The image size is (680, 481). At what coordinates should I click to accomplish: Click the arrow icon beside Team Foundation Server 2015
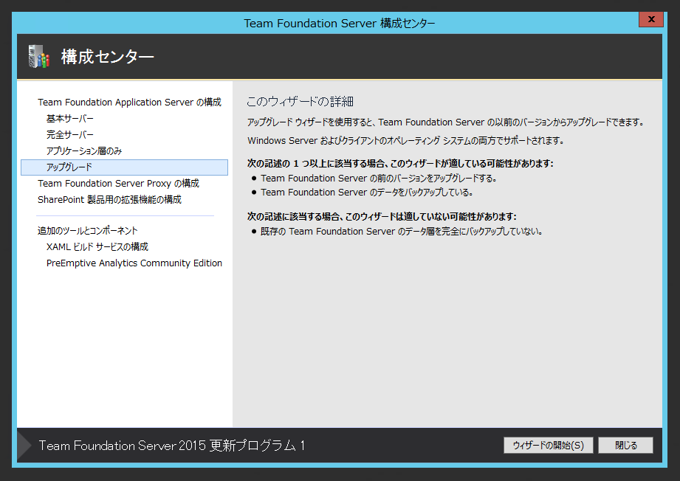24,445
